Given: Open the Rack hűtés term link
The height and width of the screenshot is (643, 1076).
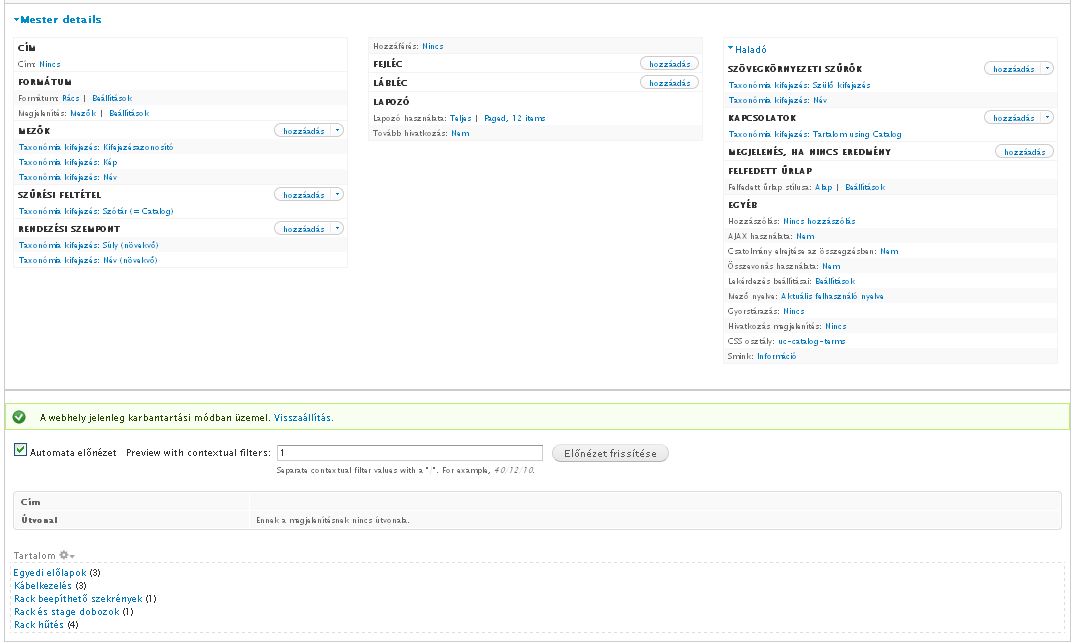Looking at the screenshot, I should click(39, 625).
